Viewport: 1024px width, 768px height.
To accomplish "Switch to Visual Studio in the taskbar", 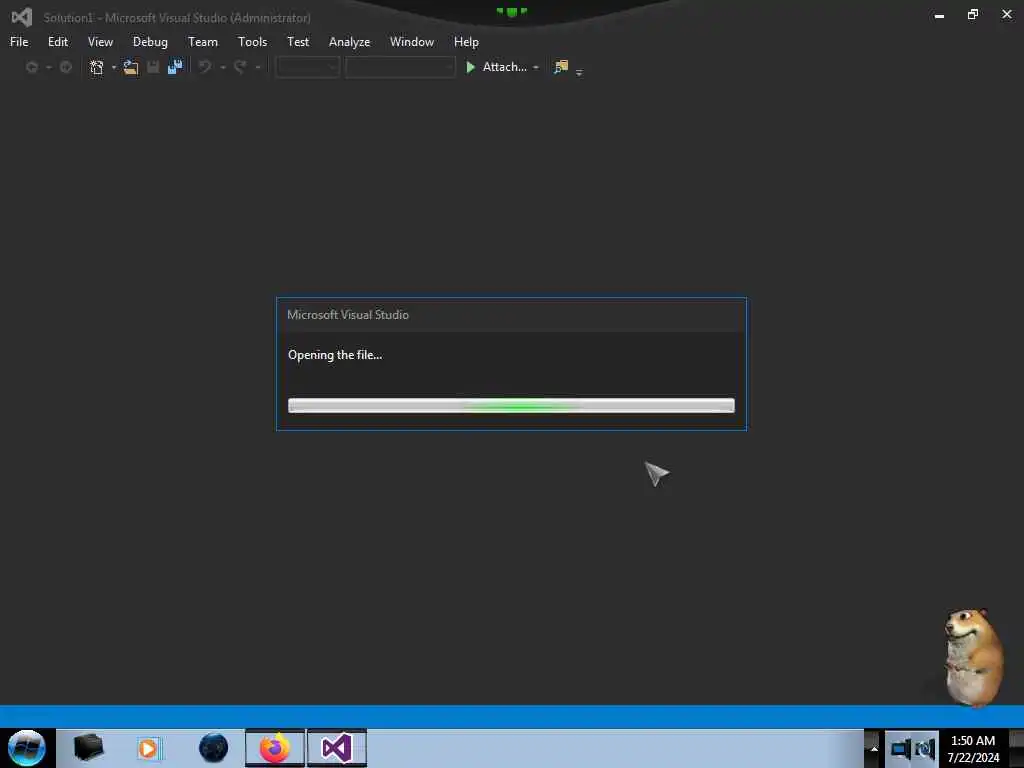I will pyautogui.click(x=337, y=748).
